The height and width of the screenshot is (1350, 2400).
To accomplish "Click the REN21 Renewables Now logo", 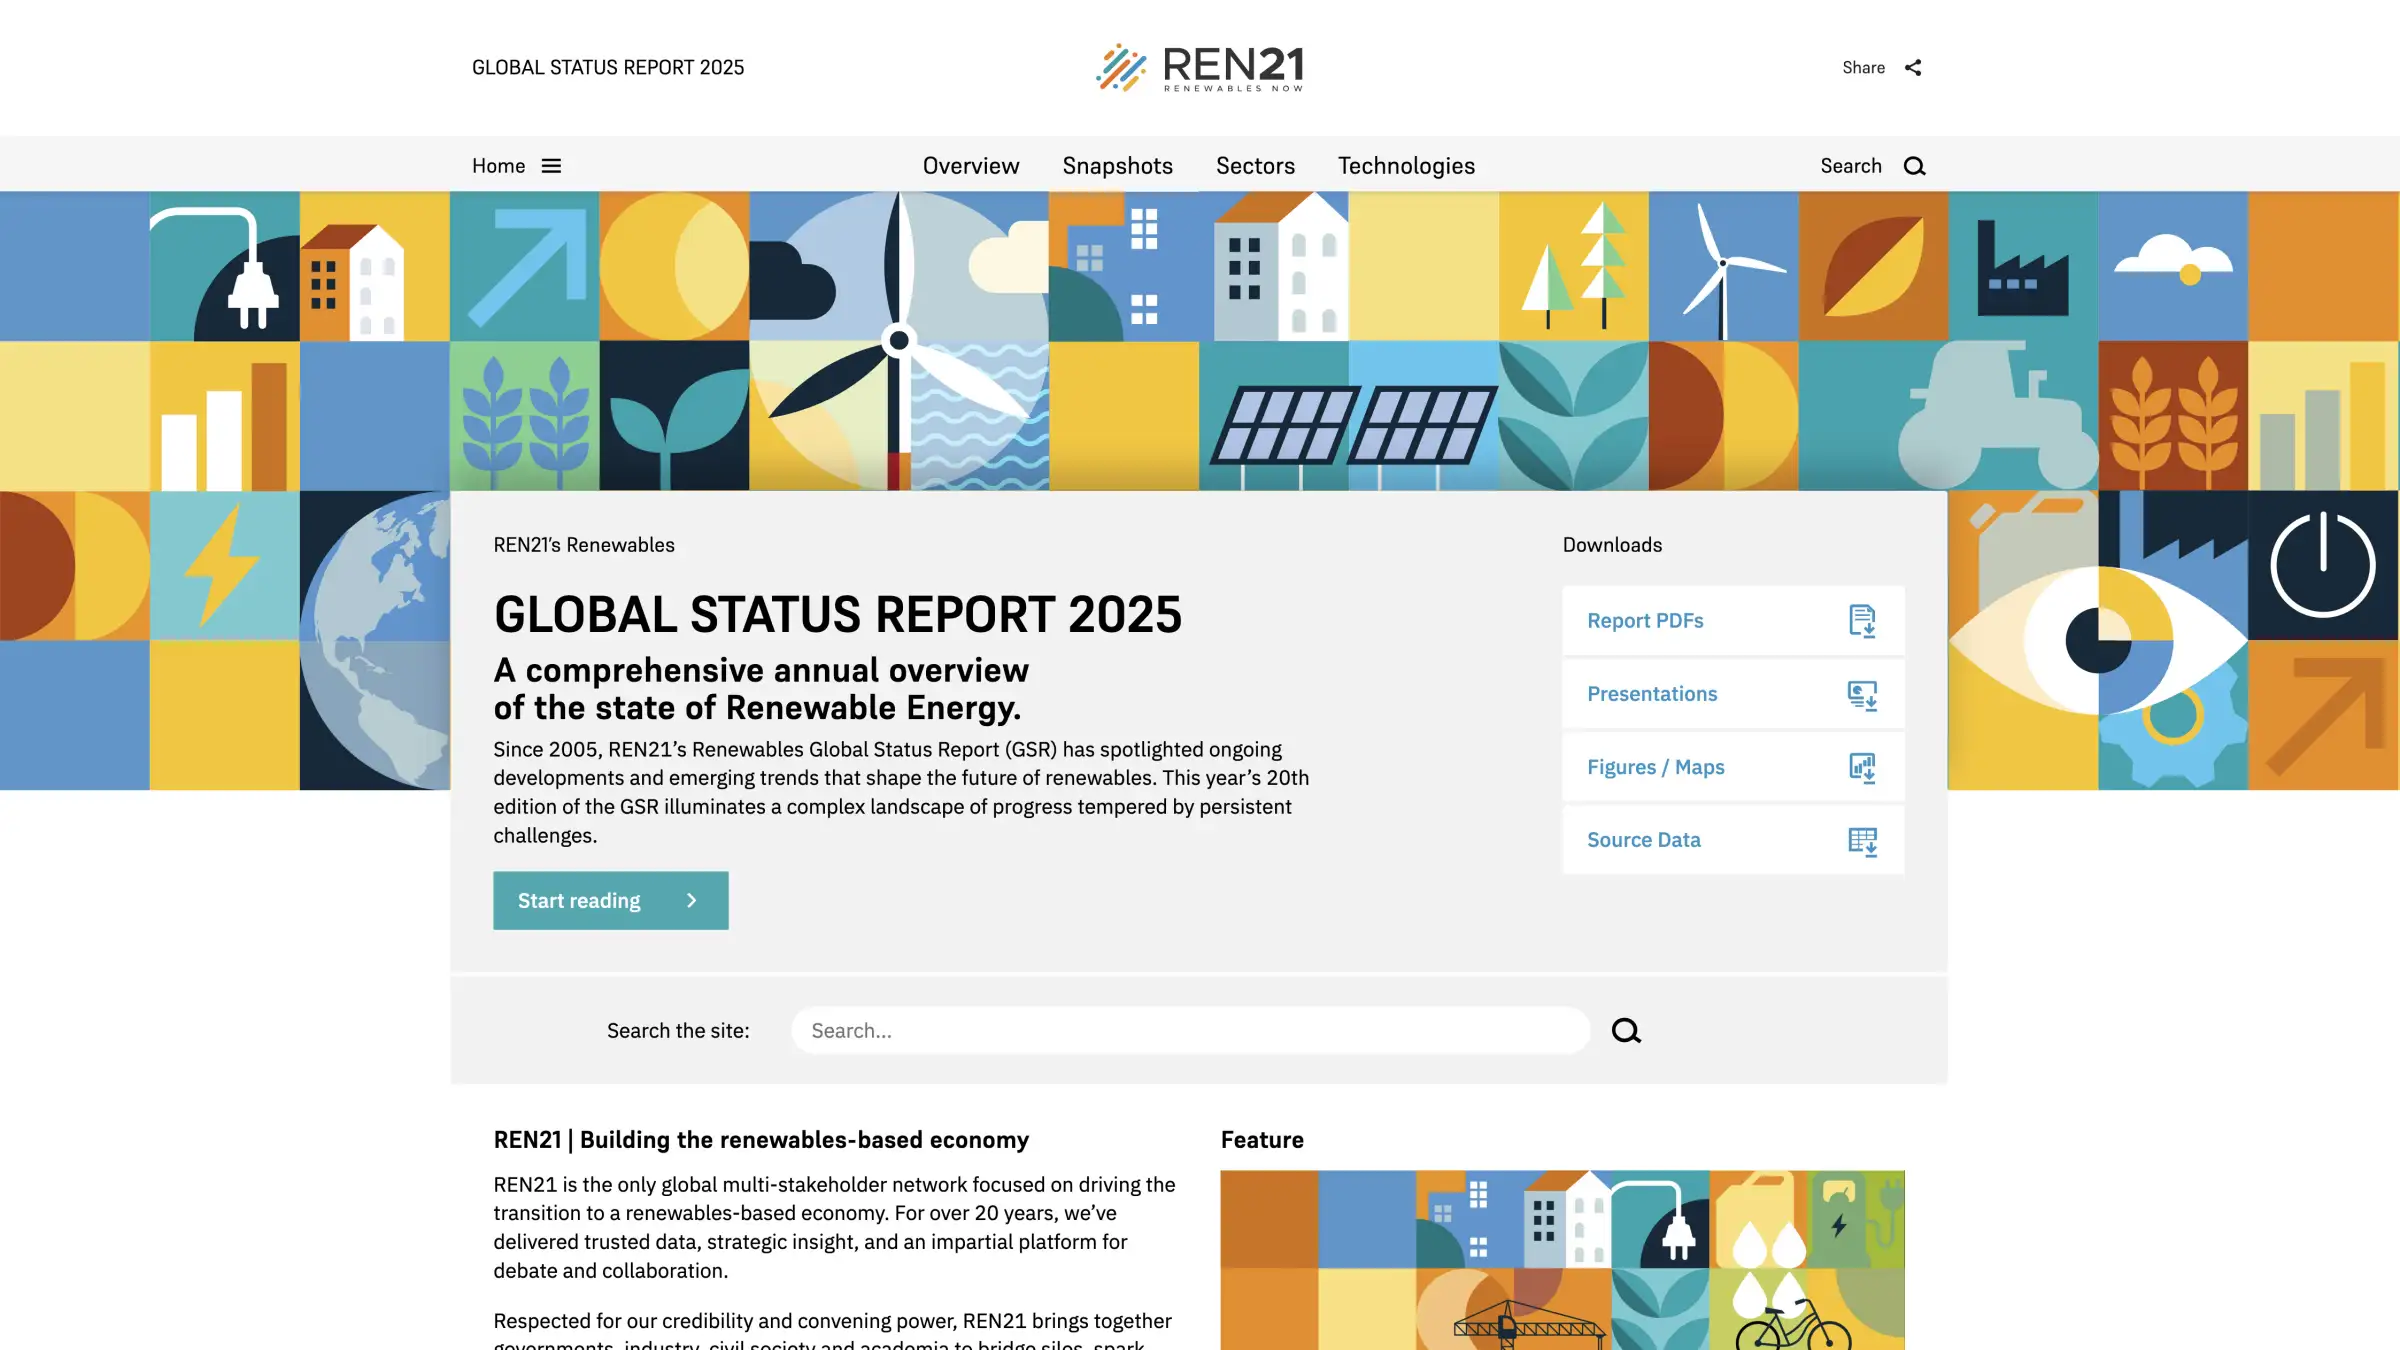I will click(1200, 67).
